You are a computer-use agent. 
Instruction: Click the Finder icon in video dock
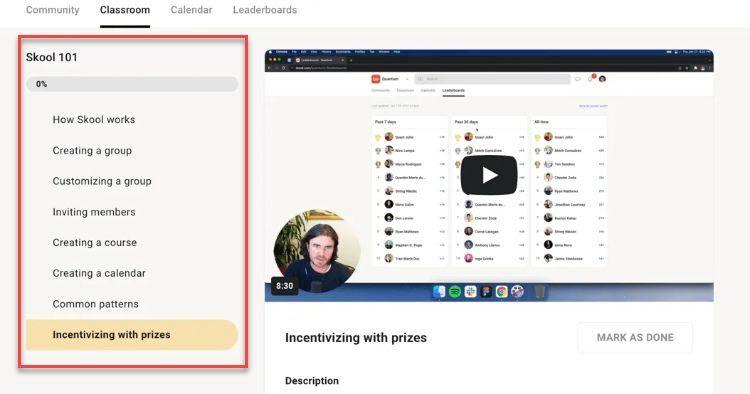tap(439, 291)
